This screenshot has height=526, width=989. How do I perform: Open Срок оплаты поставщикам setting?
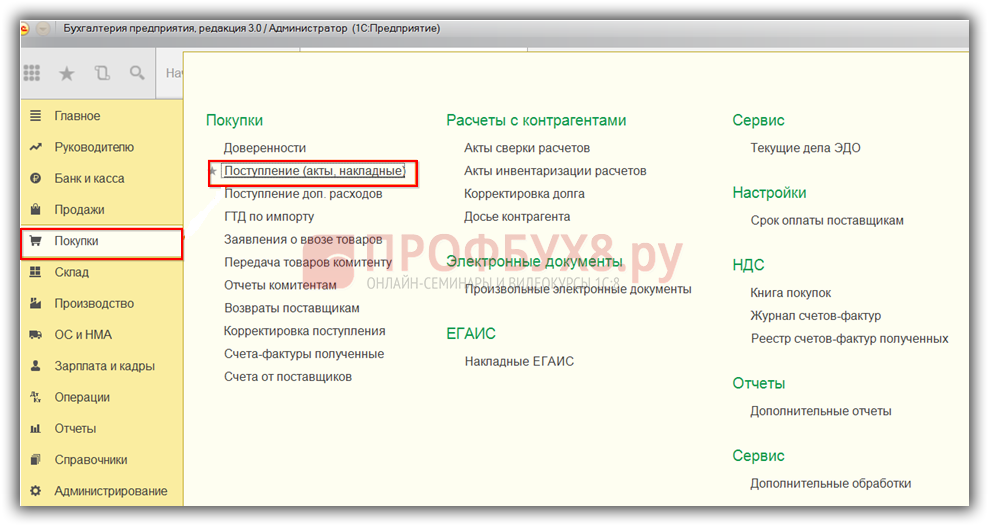[827, 220]
